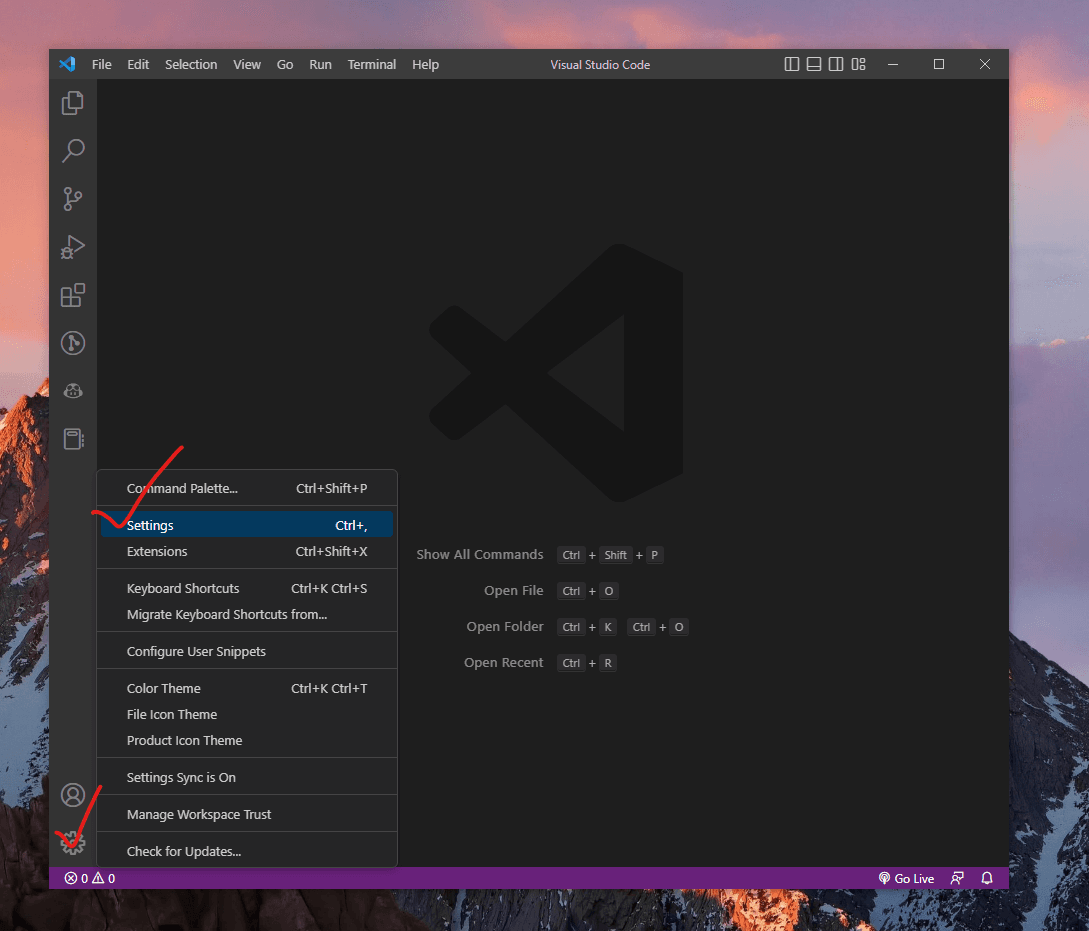Image resolution: width=1089 pixels, height=931 pixels.
Task: Open the Git Graph activity icon
Action: click(73, 343)
